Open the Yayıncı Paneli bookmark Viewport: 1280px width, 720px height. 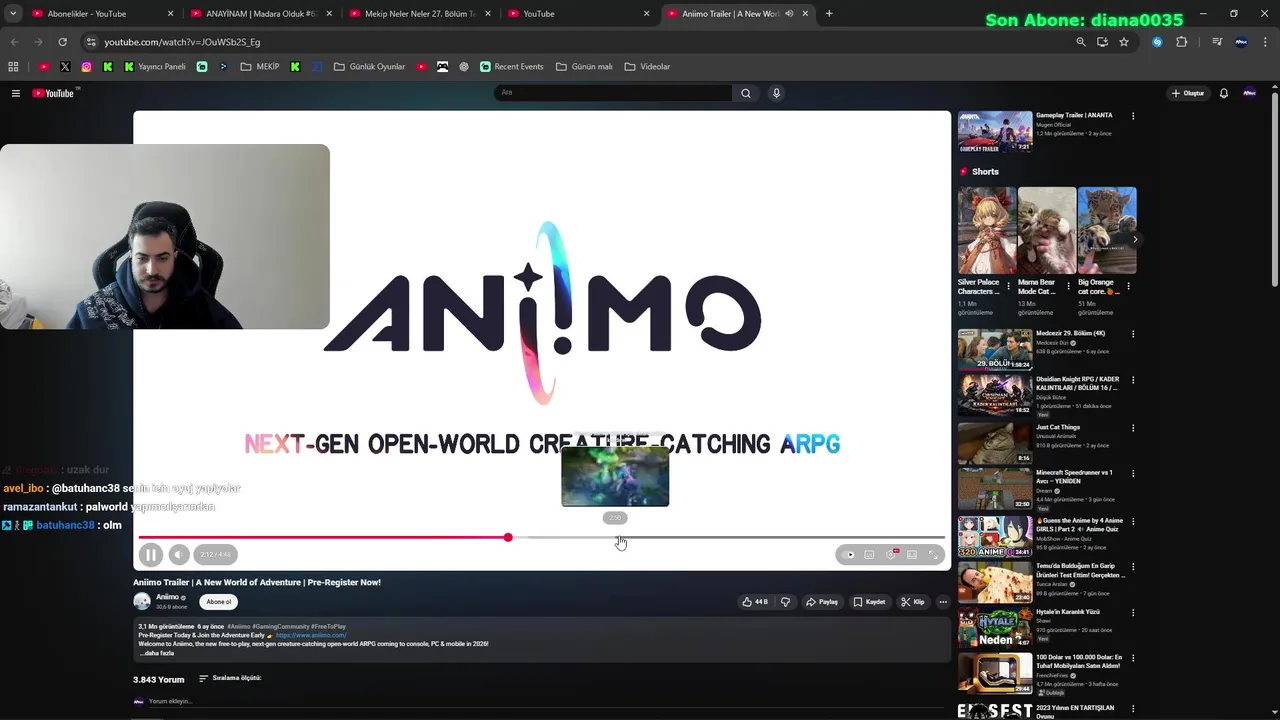(x=155, y=67)
